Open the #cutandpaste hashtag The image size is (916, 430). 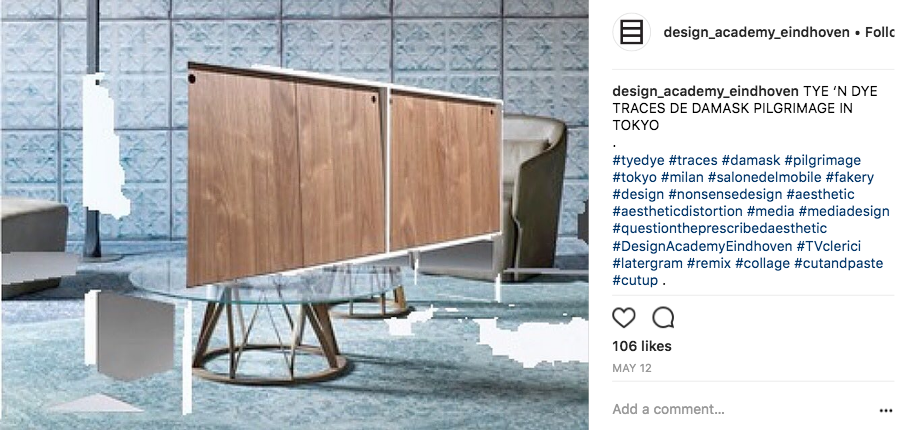pos(838,263)
